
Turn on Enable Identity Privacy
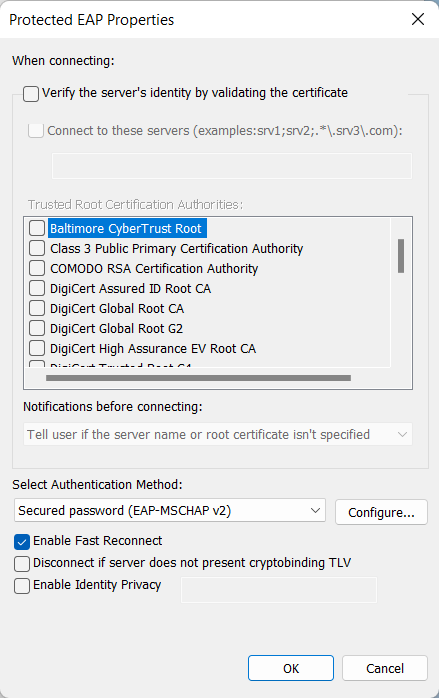(x=22, y=586)
